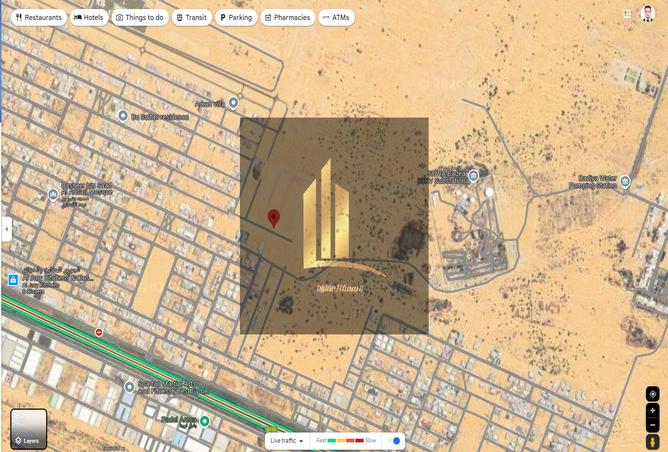
Task: Filter map by Hotels
Action: [x=89, y=17]
